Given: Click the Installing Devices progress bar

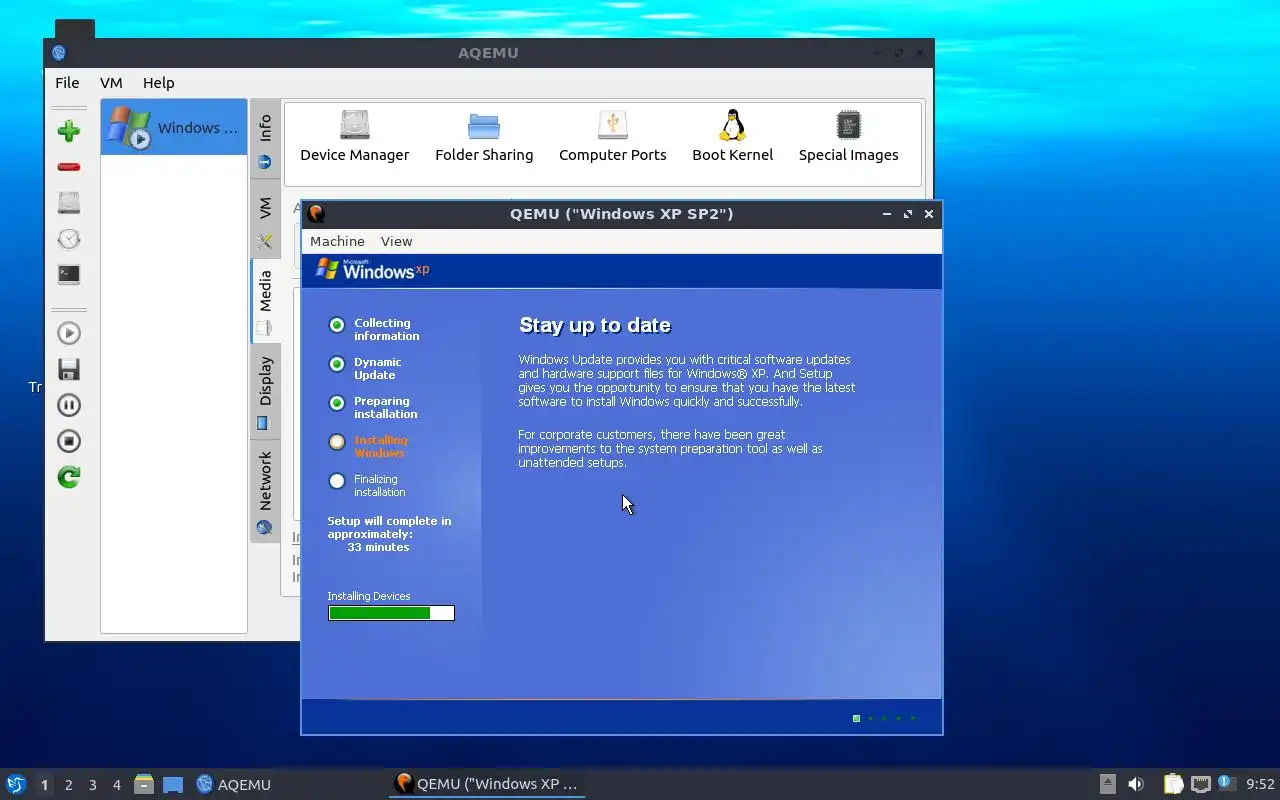Looking at the screenshot, I should click(391, 613).
